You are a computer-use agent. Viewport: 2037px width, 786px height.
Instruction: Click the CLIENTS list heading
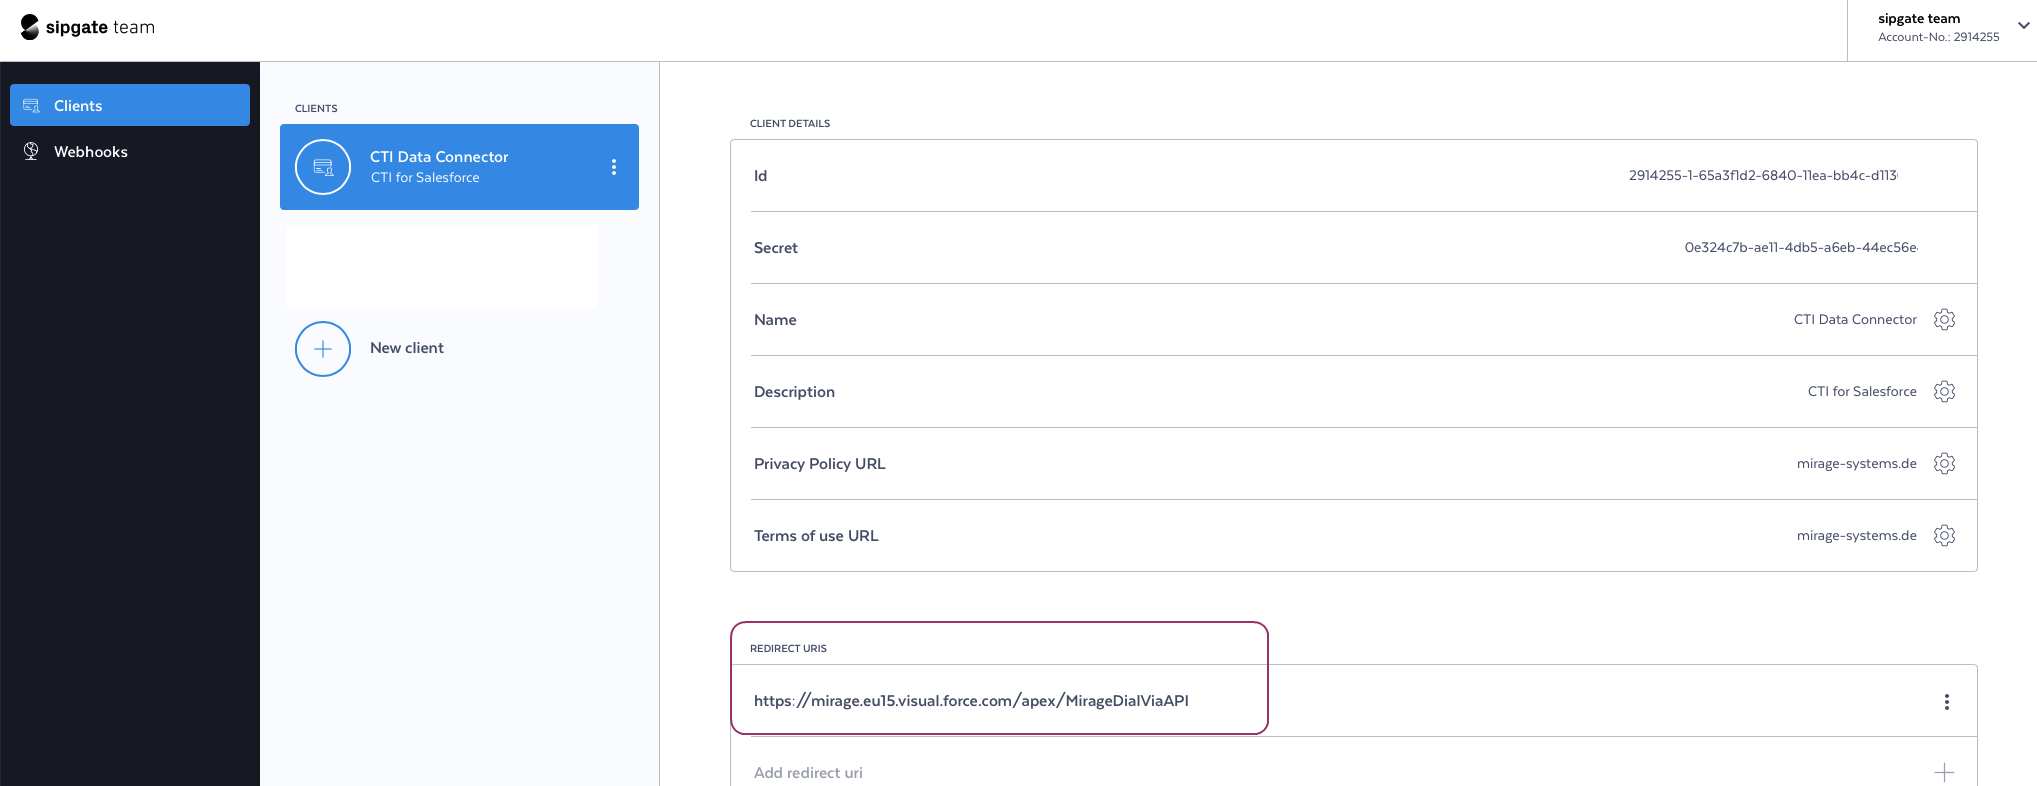click(x=316, y=109)
